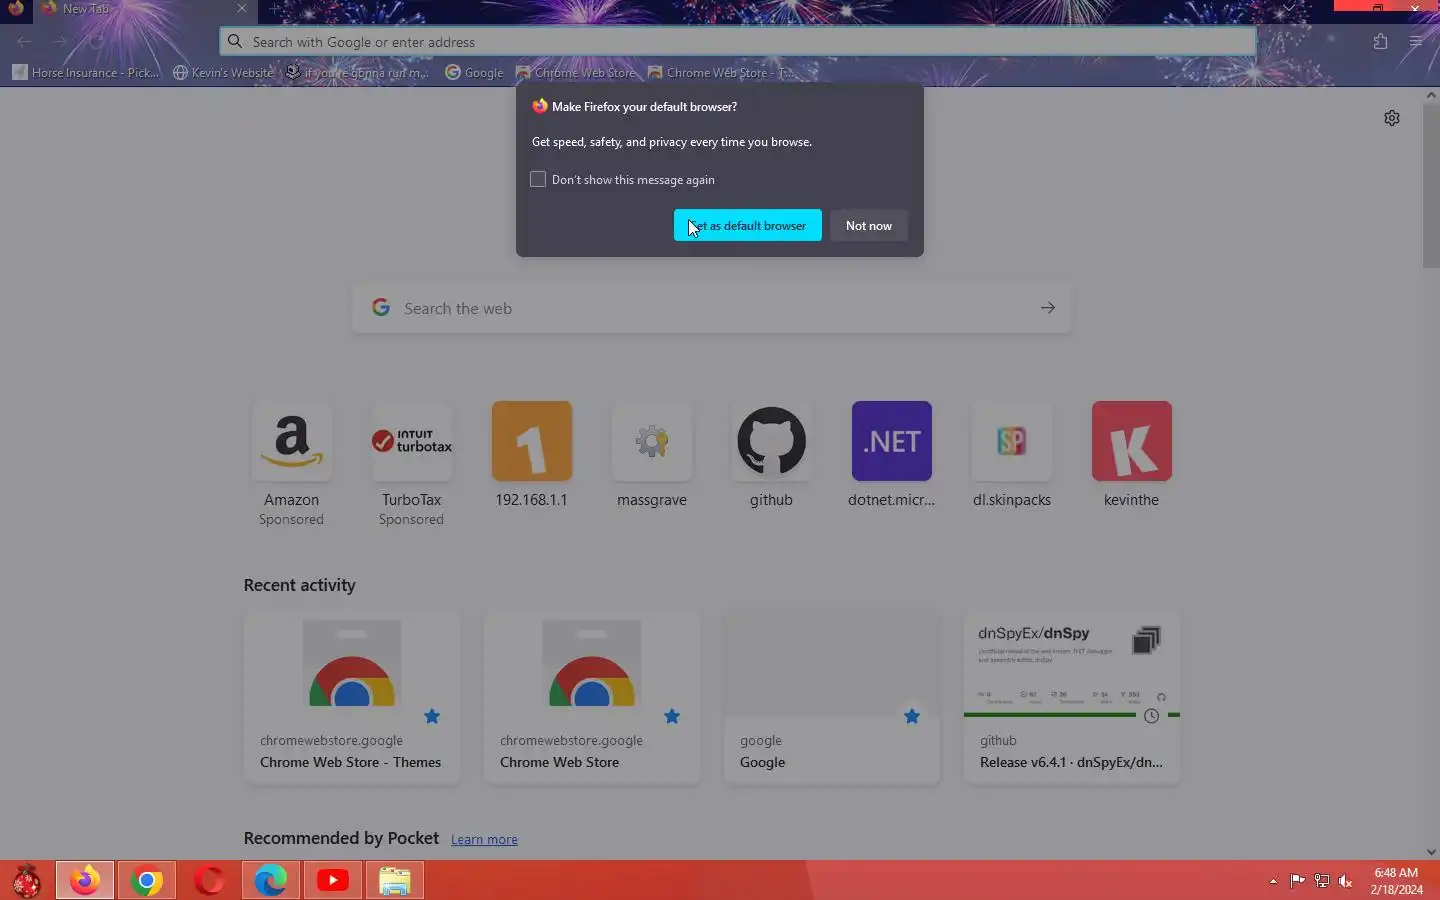Show hidden tray icons arrow
This screenshot has height=900, width=1440.
1273,881
